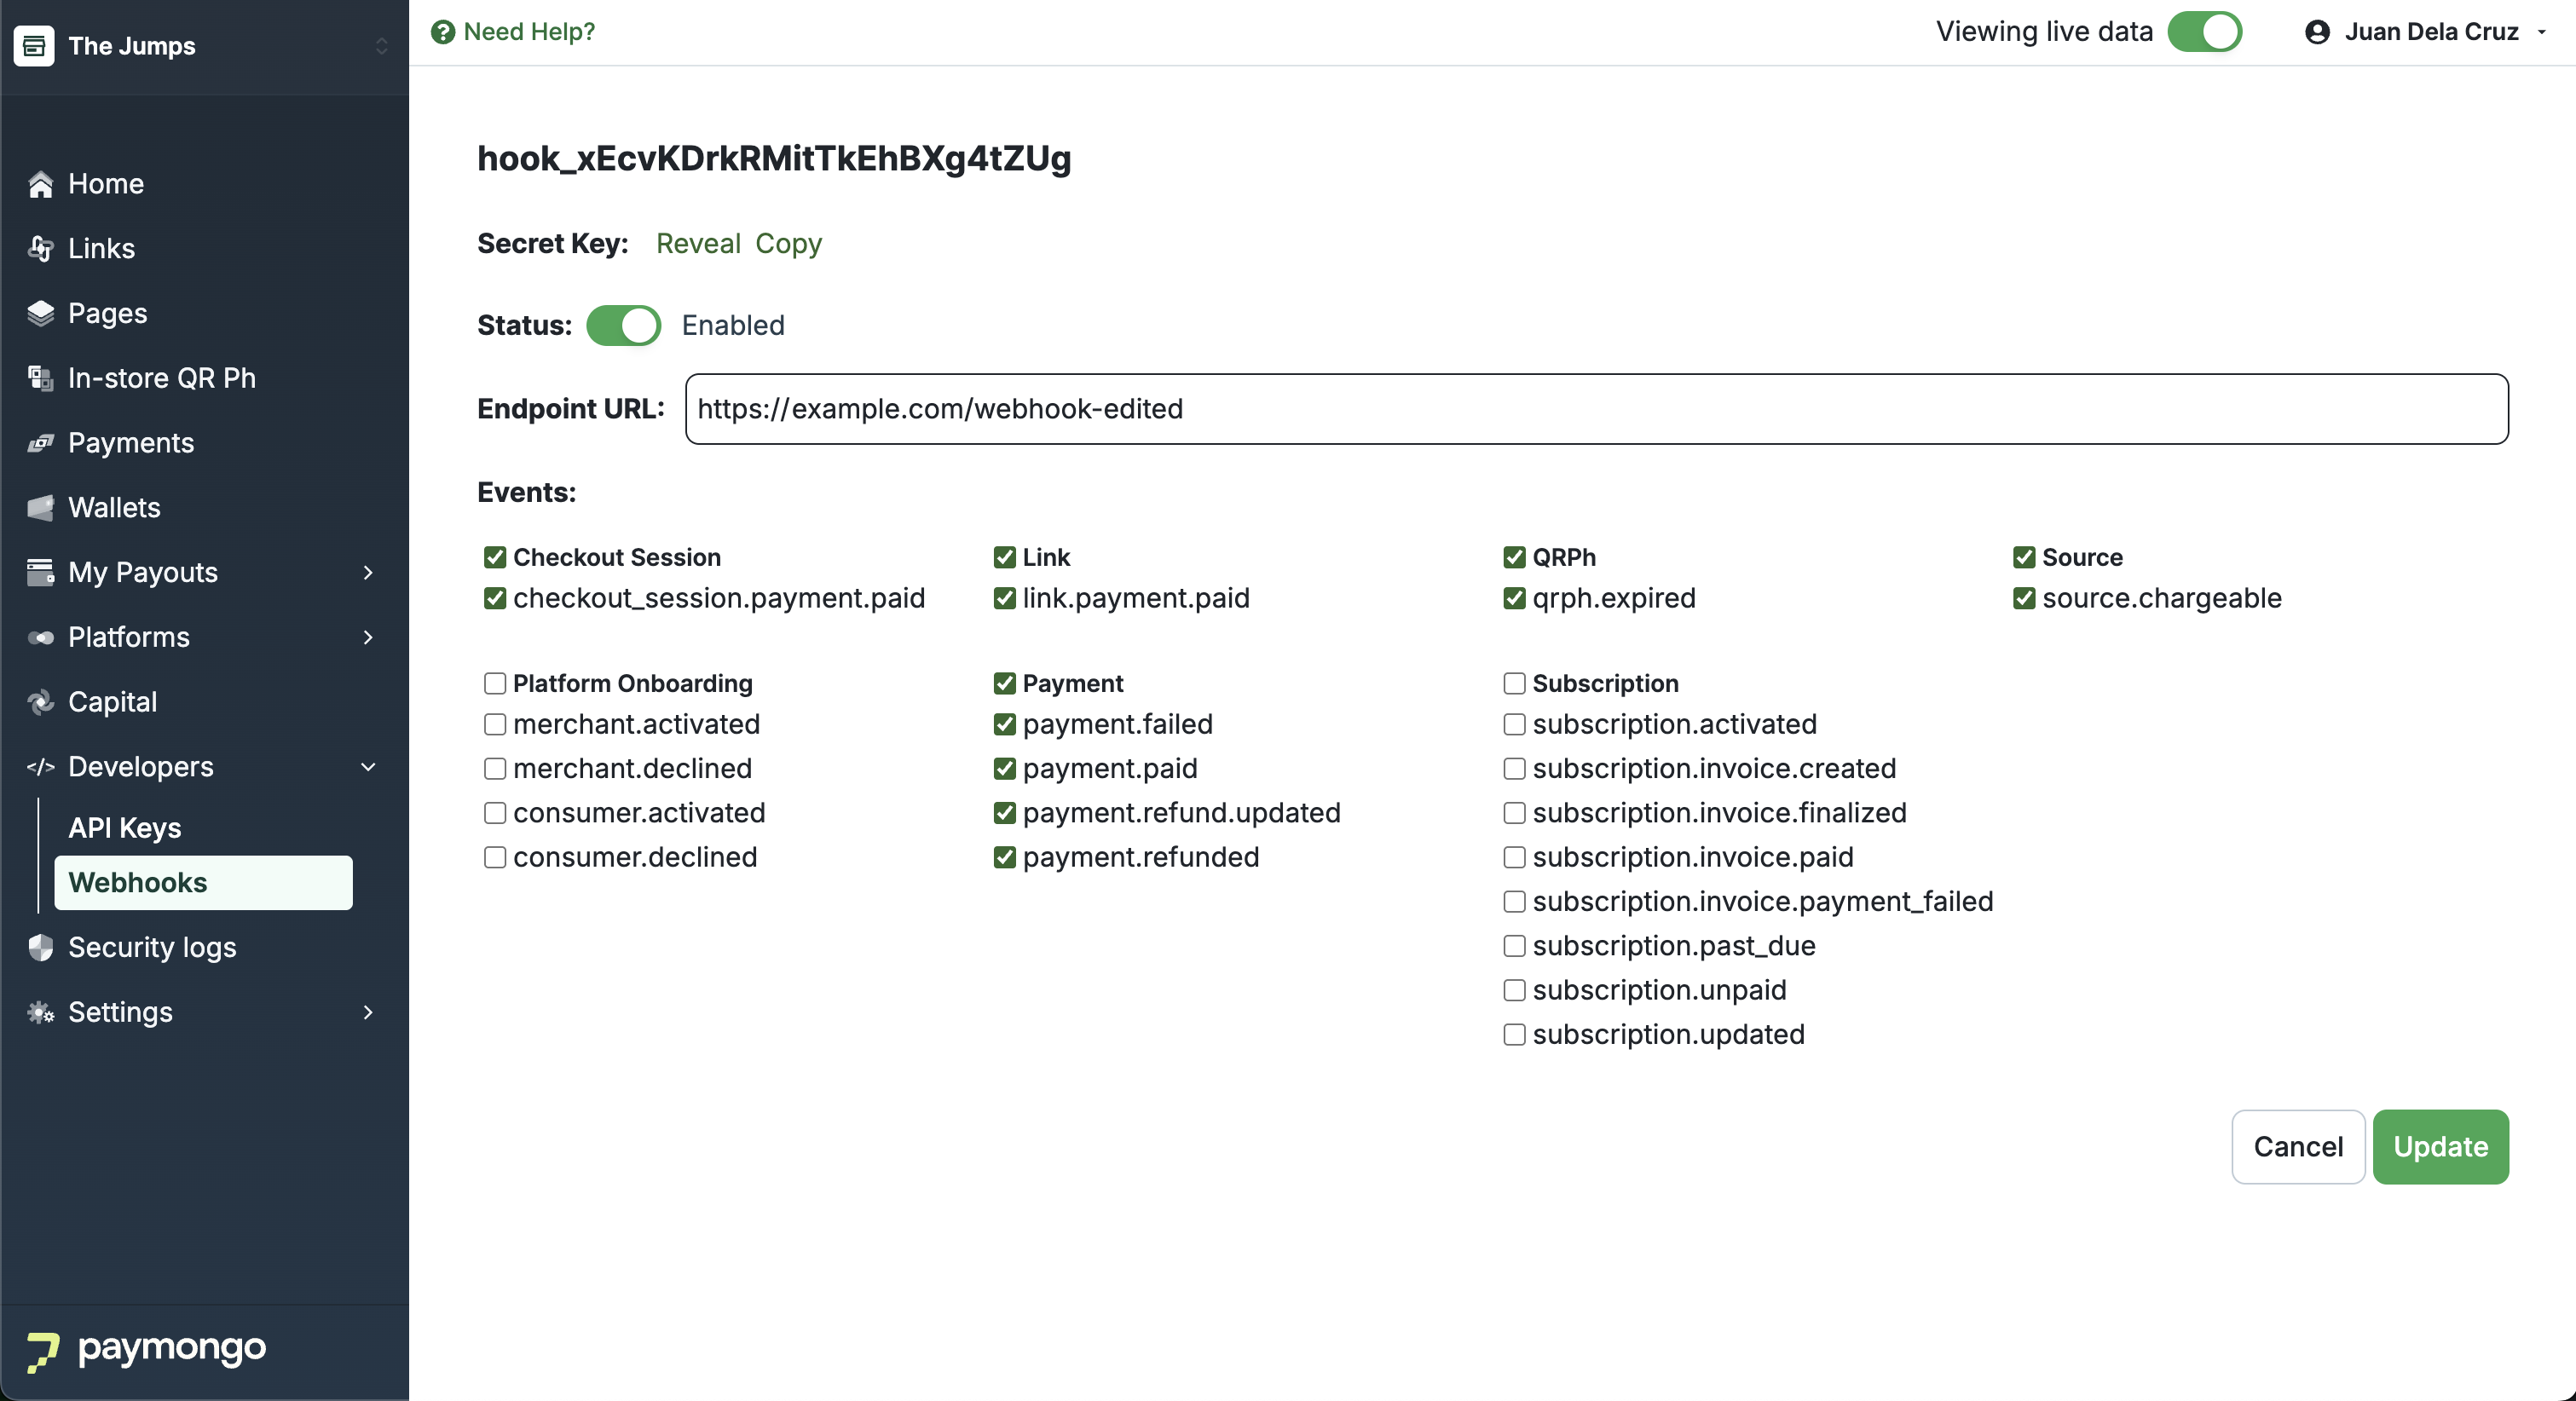Check the Subscription group checkbox
The height and width of the screenshot is (1401, 2576).
pos(1515,684)
